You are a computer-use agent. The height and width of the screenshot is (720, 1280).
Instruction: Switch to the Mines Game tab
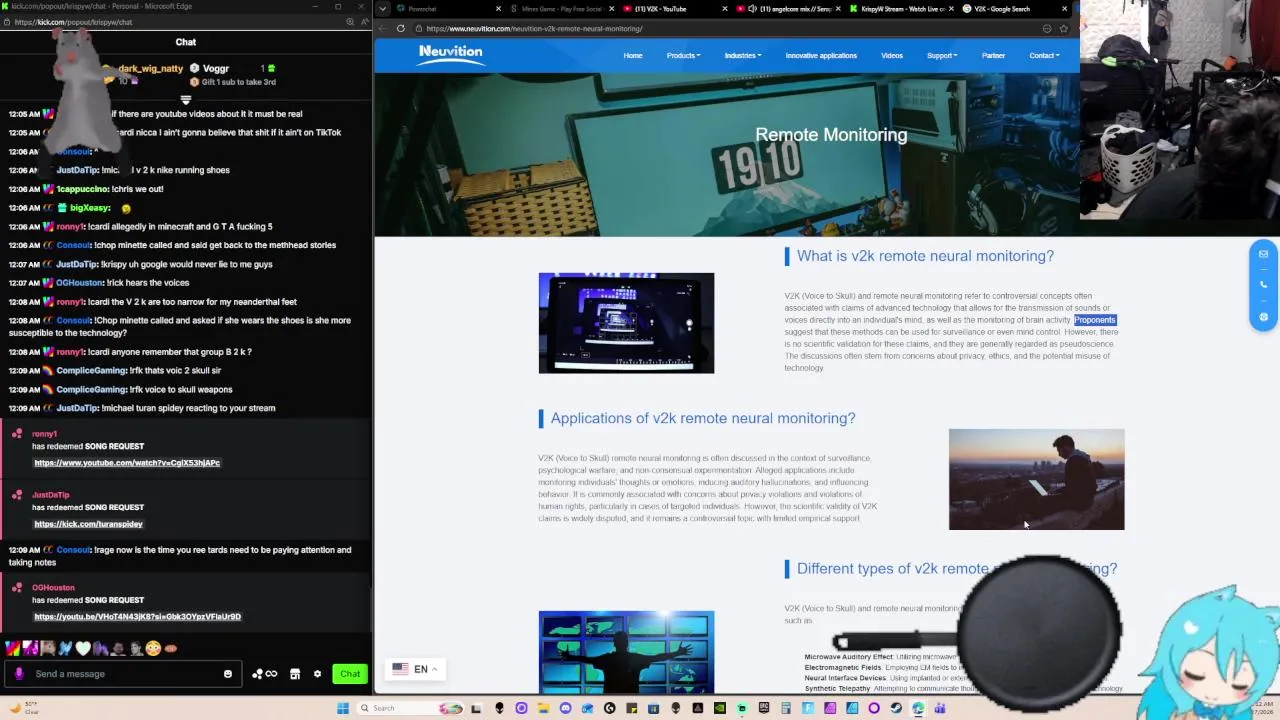[x=561, y=9]
